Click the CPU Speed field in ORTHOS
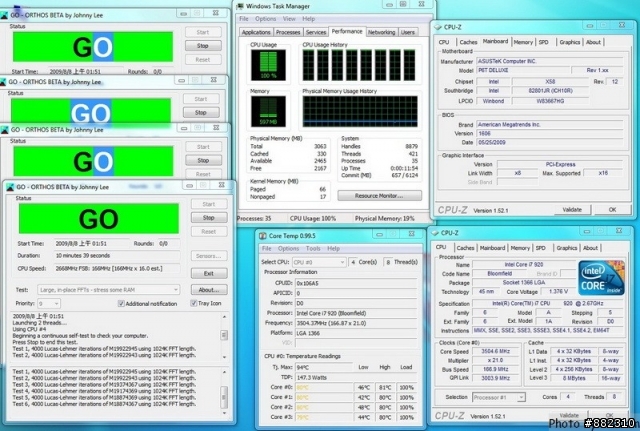 pos(117,269)
